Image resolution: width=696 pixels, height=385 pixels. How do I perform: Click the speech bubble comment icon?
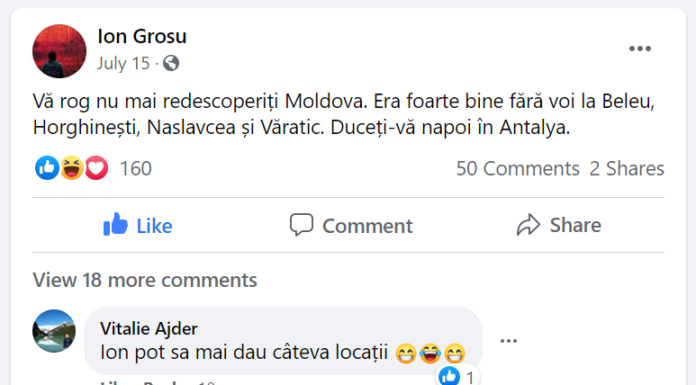click(x=301, y=225)
